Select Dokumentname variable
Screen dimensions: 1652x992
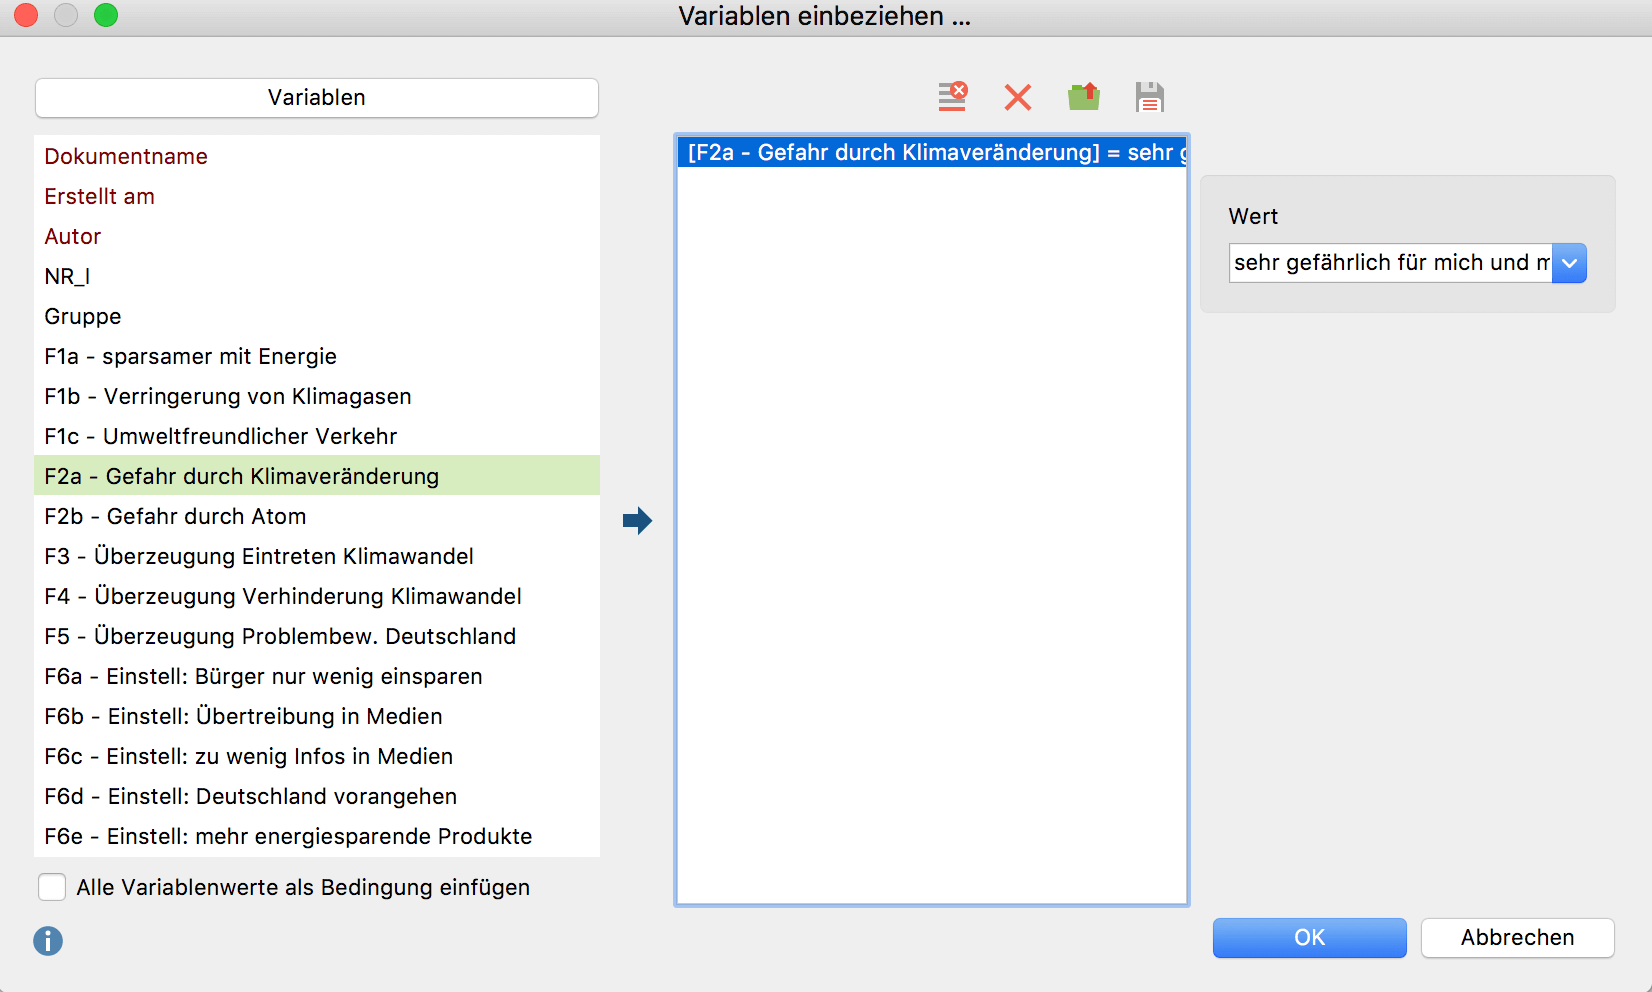pos(317,156)
